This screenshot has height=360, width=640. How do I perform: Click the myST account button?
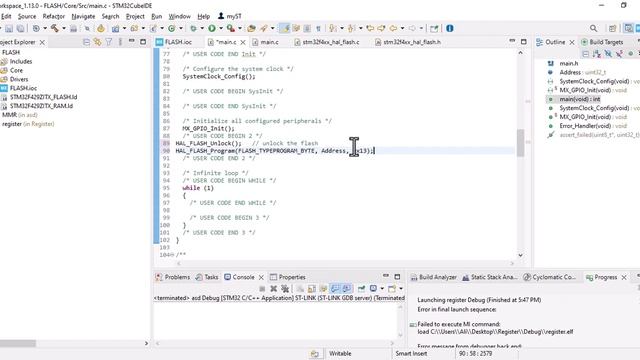[230, 16]
